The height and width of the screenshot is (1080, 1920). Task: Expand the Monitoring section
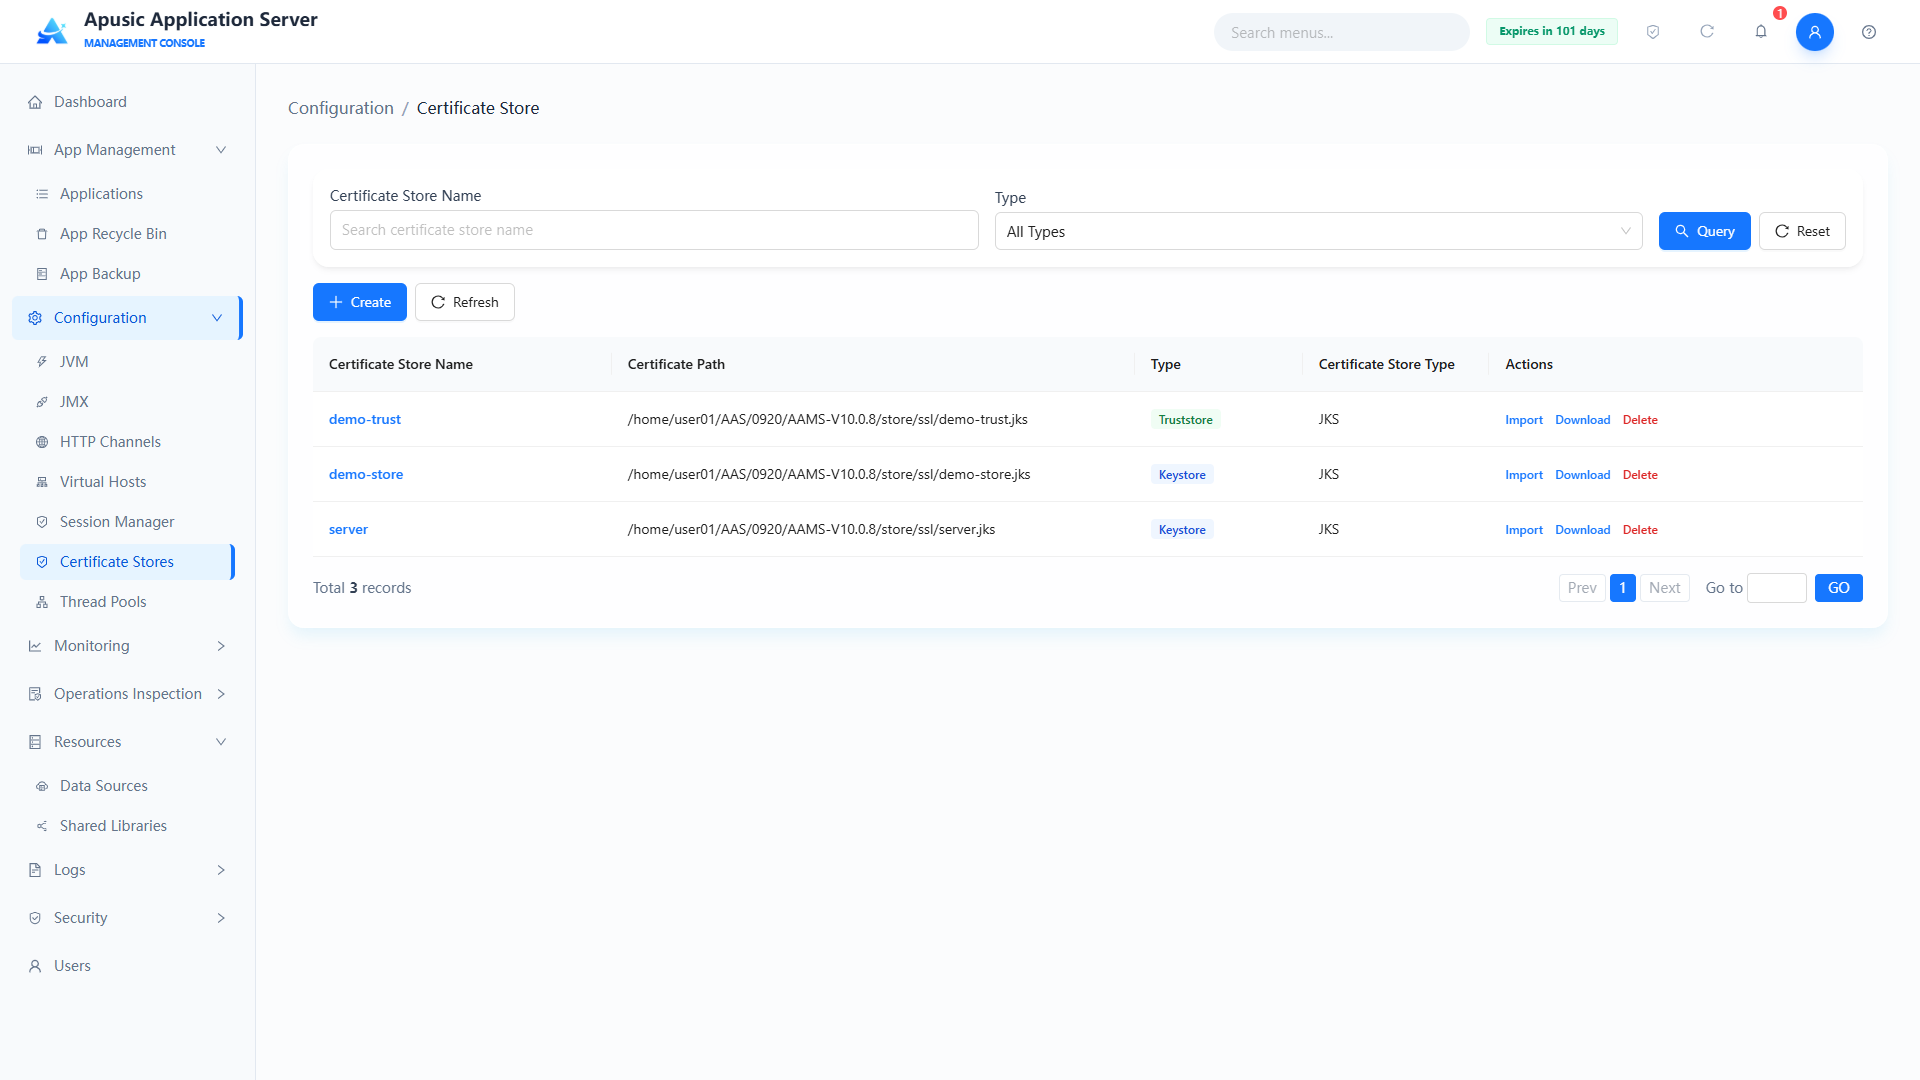[128, 646]
